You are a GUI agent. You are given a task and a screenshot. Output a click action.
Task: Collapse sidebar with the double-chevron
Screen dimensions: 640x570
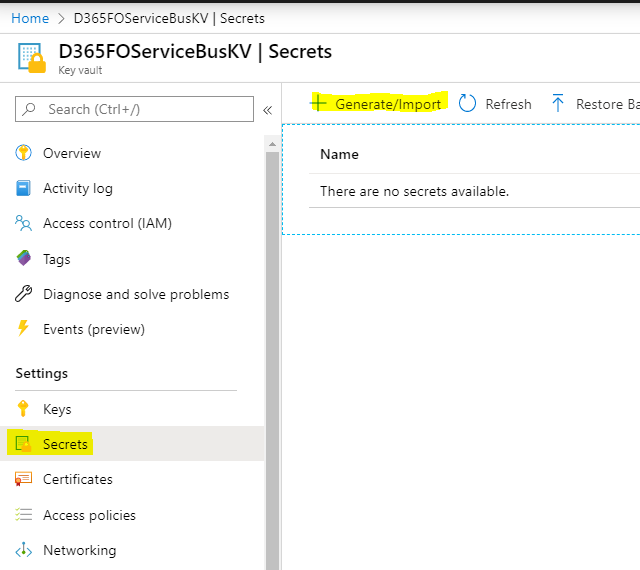[267, 110]
